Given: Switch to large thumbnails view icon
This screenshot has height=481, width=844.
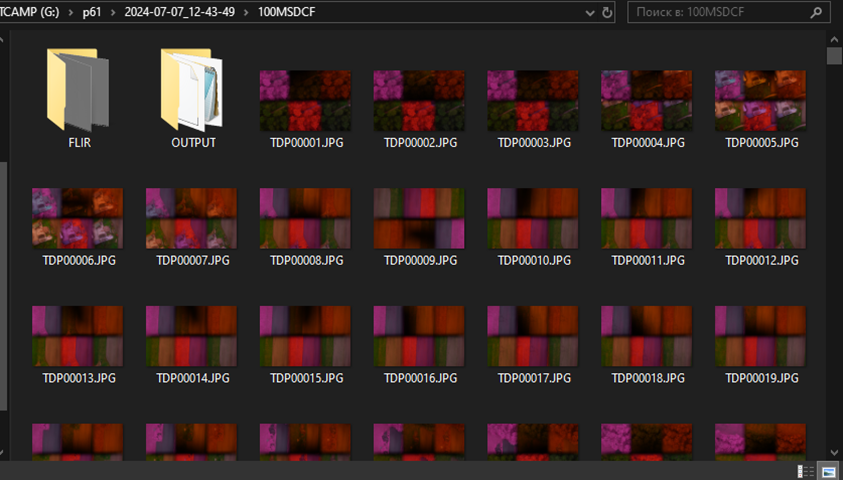Looking at the screenshot, I should pyautogui.click(x=828, y=471).
